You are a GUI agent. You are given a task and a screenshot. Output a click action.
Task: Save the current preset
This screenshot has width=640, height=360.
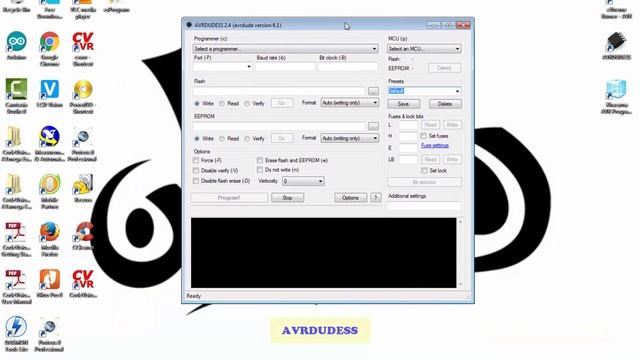click(403, 104)
